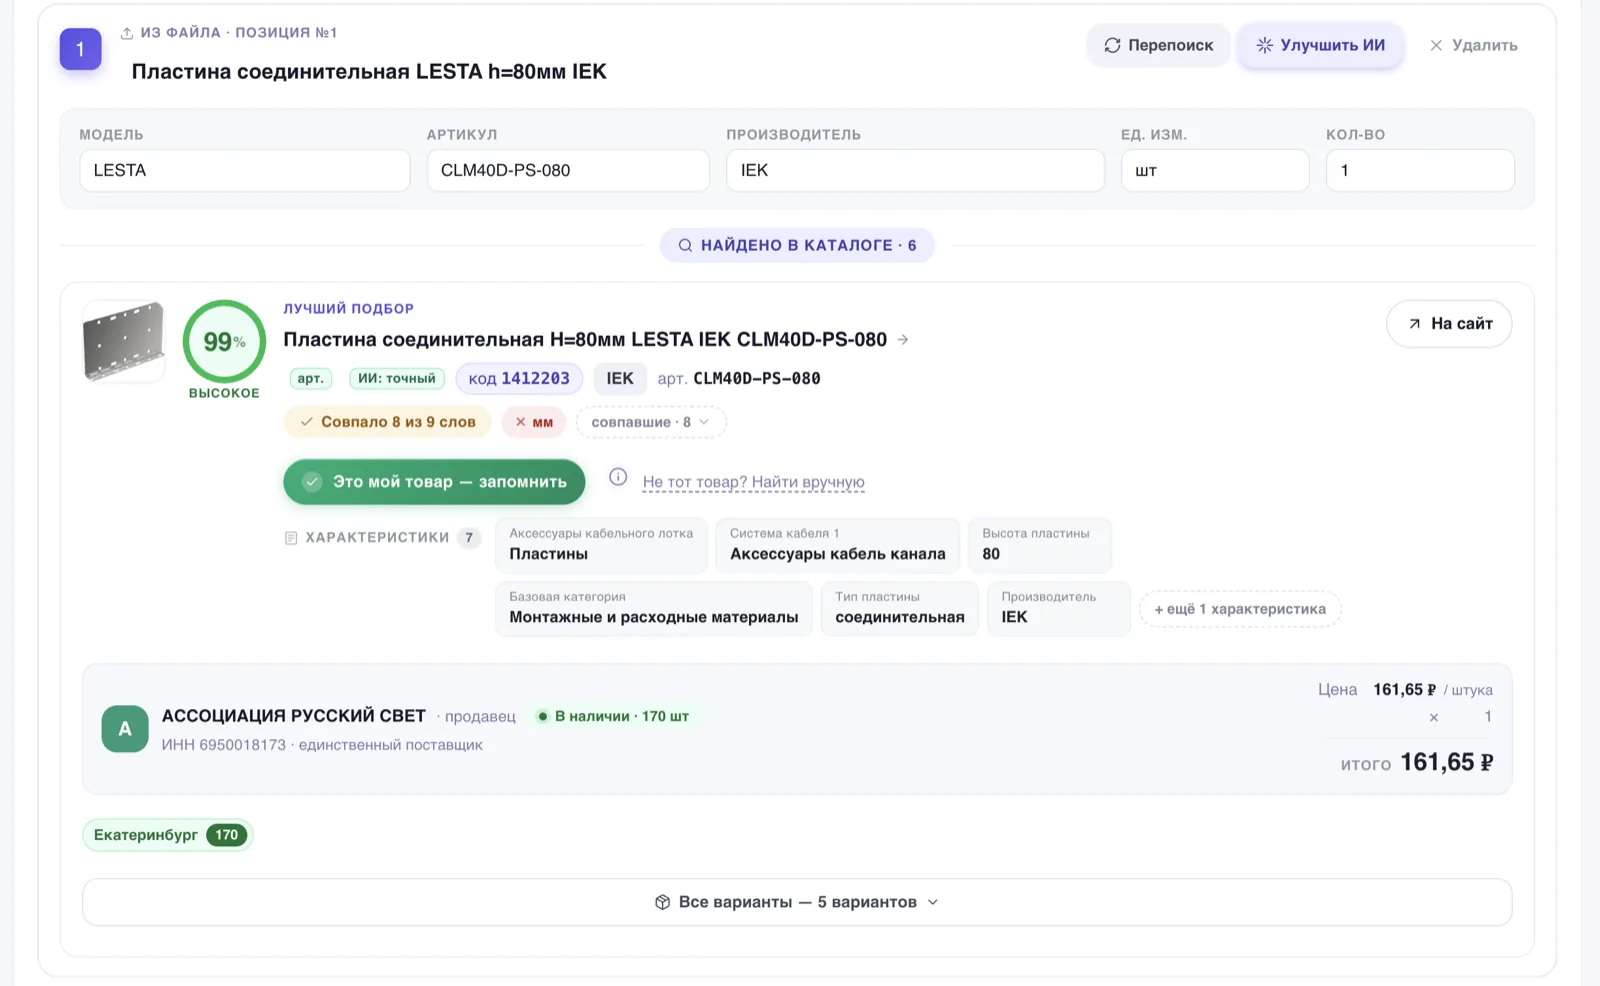The image size is (1600, 986).
Task: Click seller name АССОЦИАЦИЯ РУССКИЙ СВЕТ
Action: point(294,716)
